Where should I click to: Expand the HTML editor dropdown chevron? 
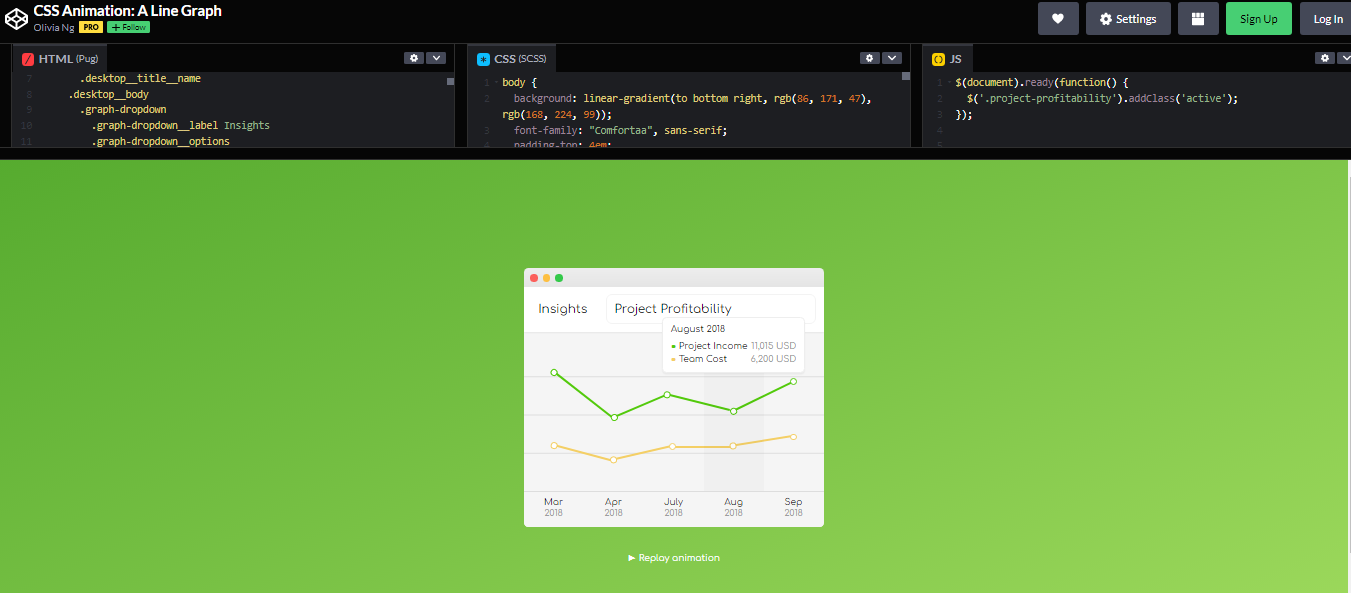(436, 58)
